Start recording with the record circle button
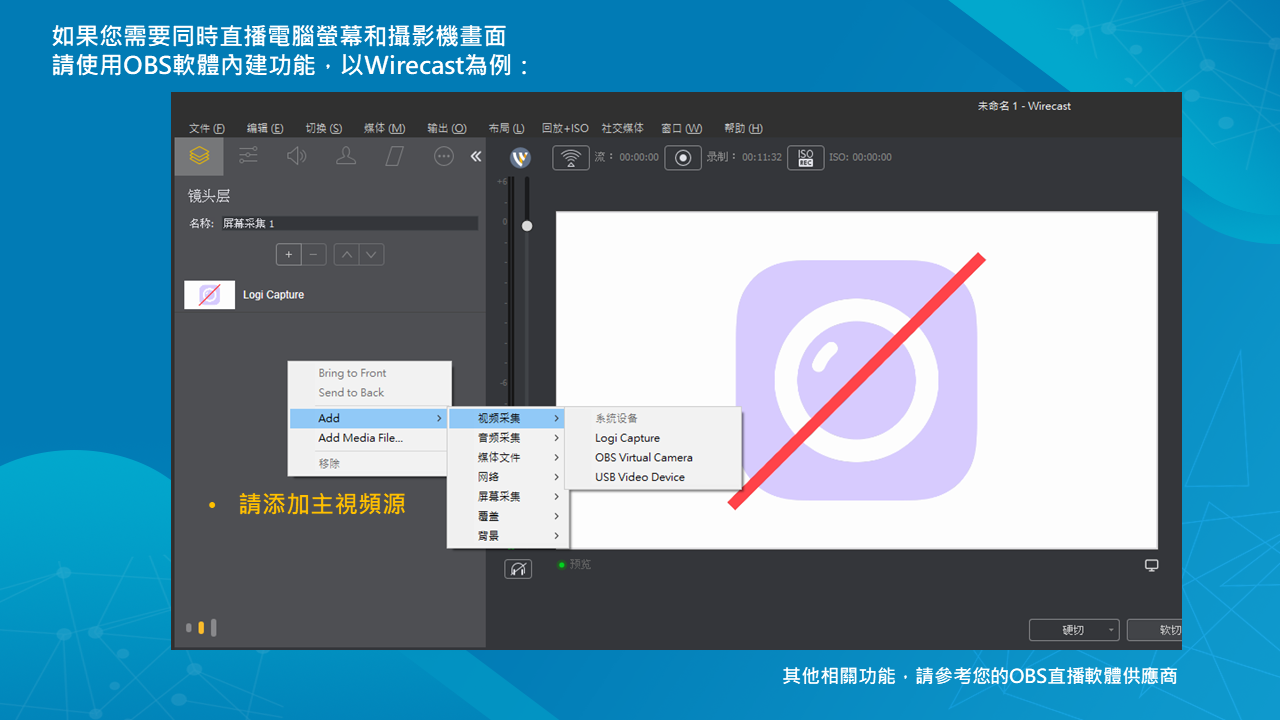The height and width of the screenshot is (720, 1280). click(683, 157)
